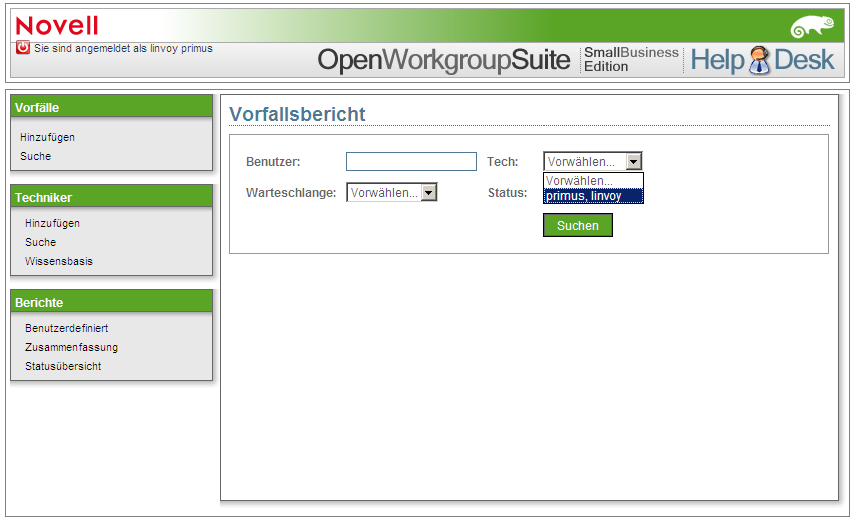This screenshot has width=854, height=522.
Task: Click the OpenWorkgroupSuite title text
Action: (x=443, y=60)
